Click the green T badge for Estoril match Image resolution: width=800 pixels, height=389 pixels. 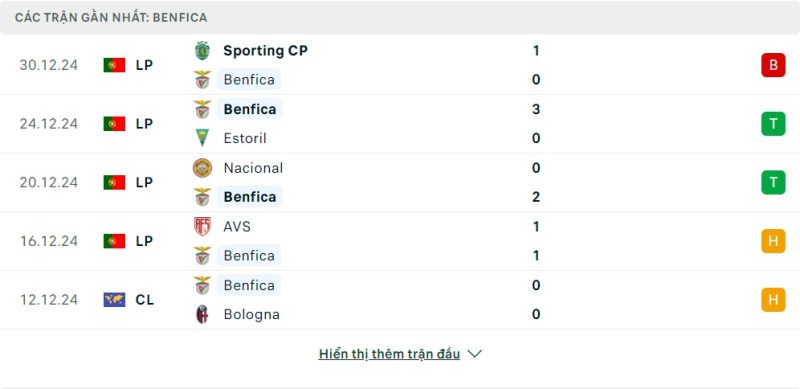click(773, 124)
